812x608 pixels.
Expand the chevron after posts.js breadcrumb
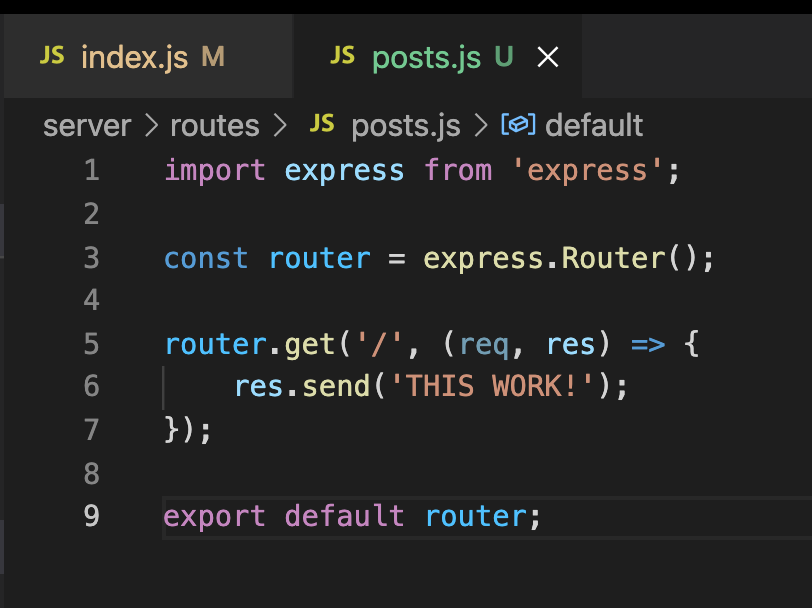click(x=481, y=126)
